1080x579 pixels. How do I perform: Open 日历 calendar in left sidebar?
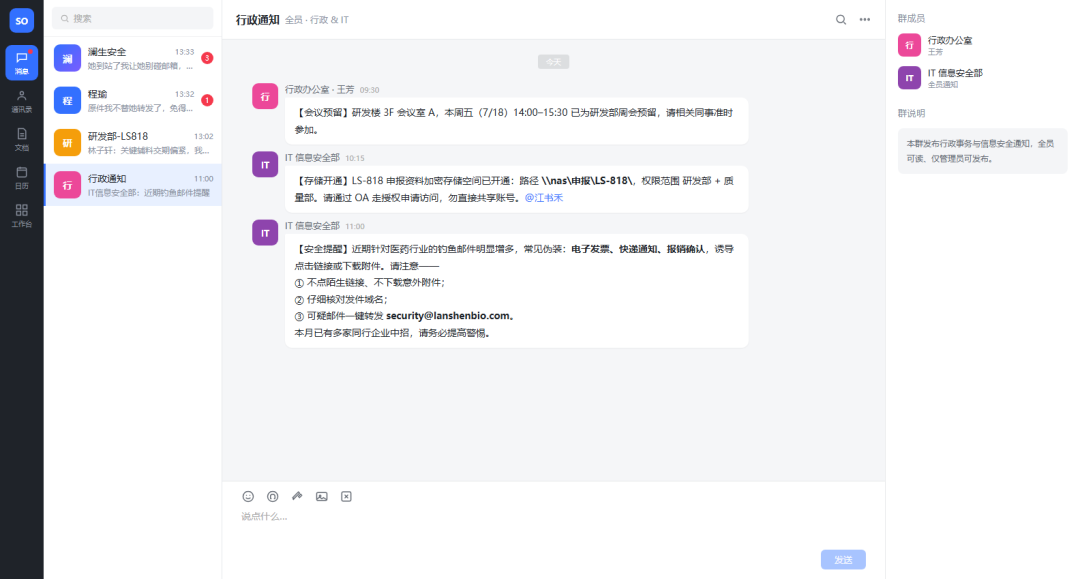(x=21, y=178)
